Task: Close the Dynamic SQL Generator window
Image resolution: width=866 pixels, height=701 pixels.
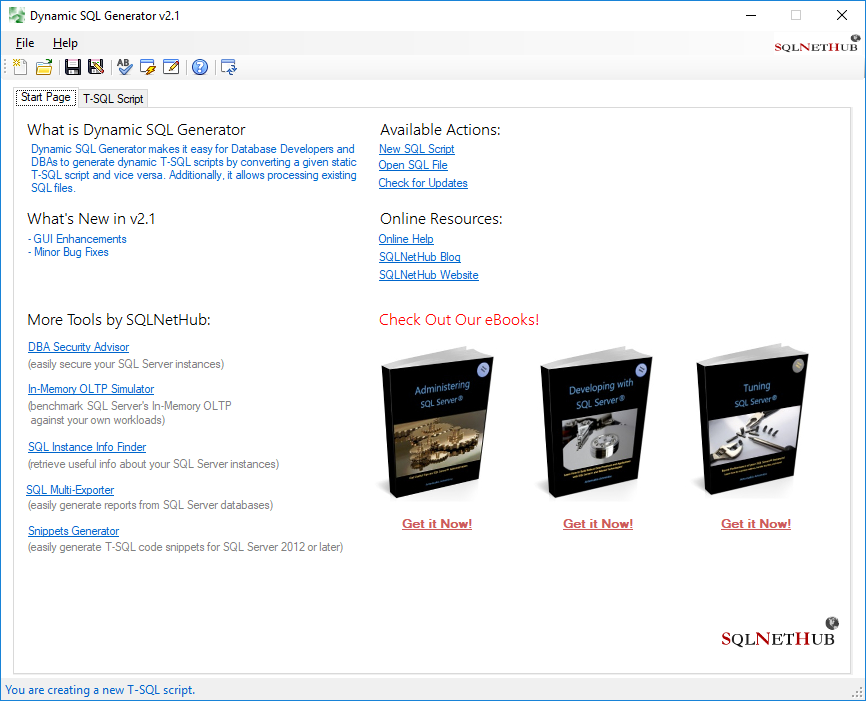Action: click(842, 15)
